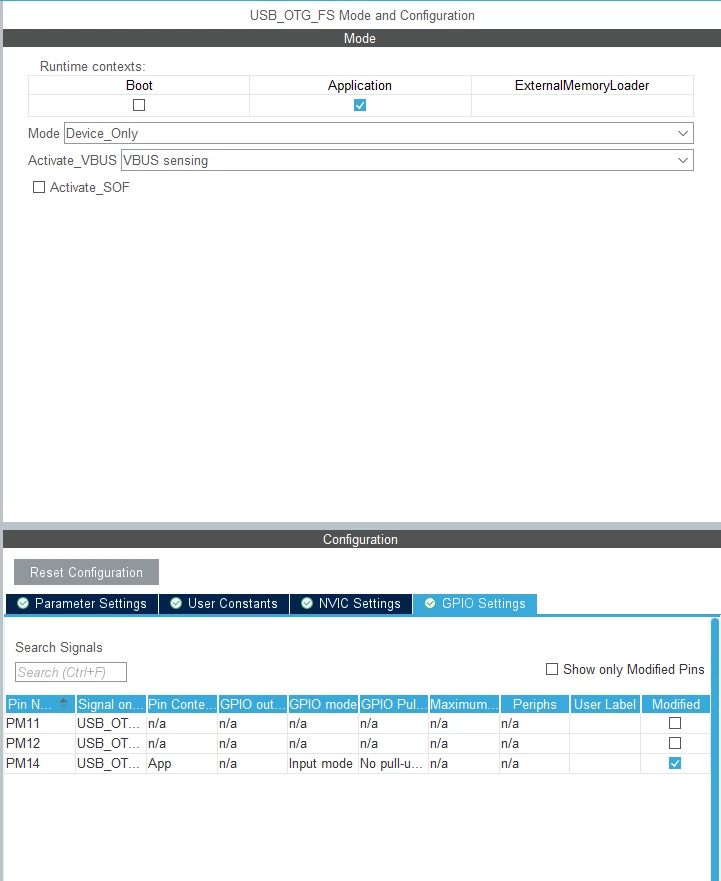Screen dimensions: 721x881
Task: Open the Mode Device_Only dropdown
Action: tap(379, 133)
